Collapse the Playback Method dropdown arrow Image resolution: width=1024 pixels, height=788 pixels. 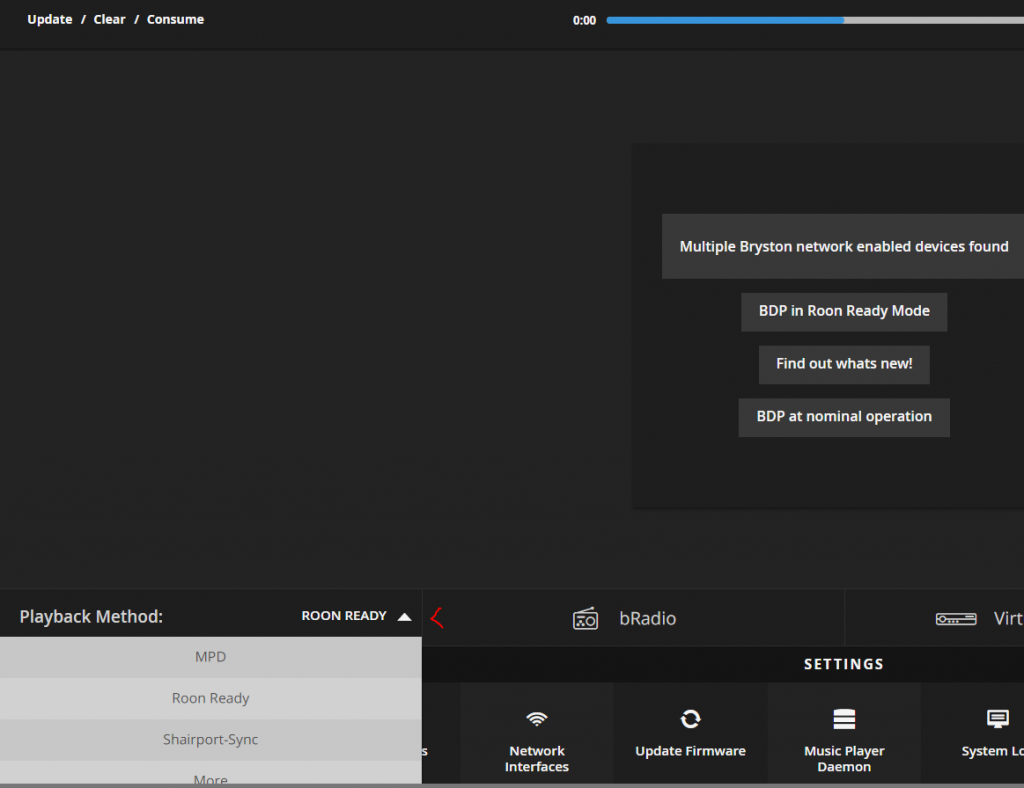[x=404, y=617]
